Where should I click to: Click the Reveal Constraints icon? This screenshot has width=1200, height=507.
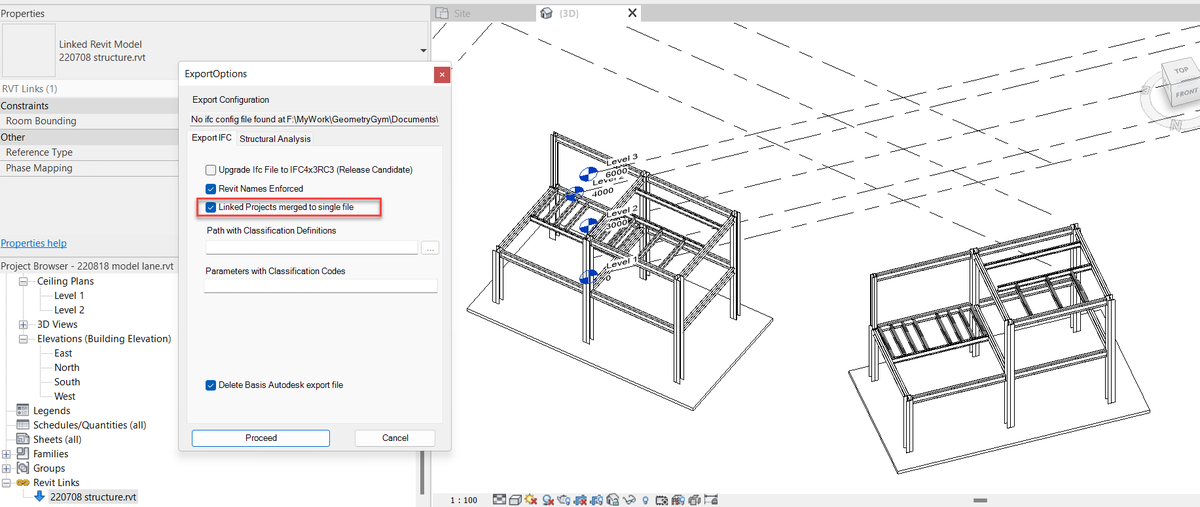(710, 499)
